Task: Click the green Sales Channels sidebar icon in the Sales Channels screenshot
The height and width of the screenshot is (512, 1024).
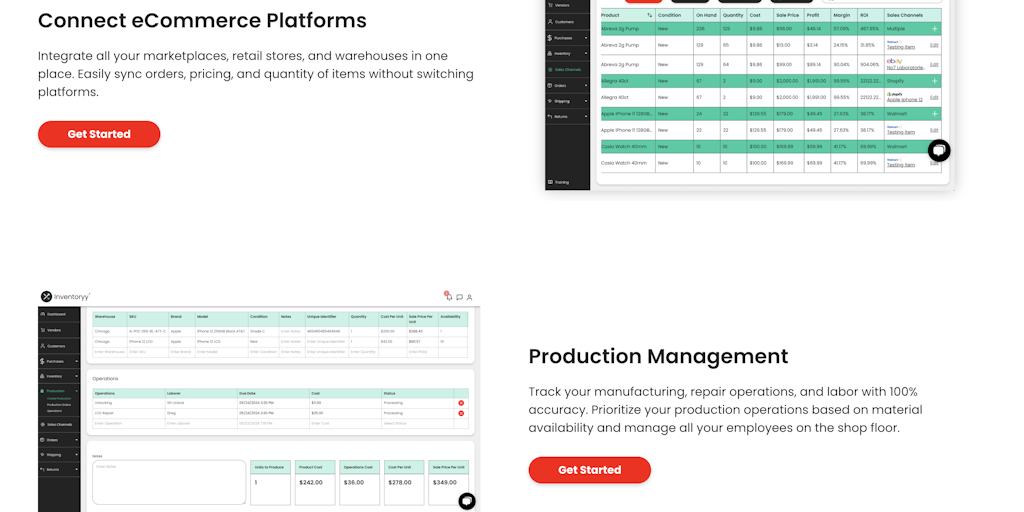Action: point(550,69)
